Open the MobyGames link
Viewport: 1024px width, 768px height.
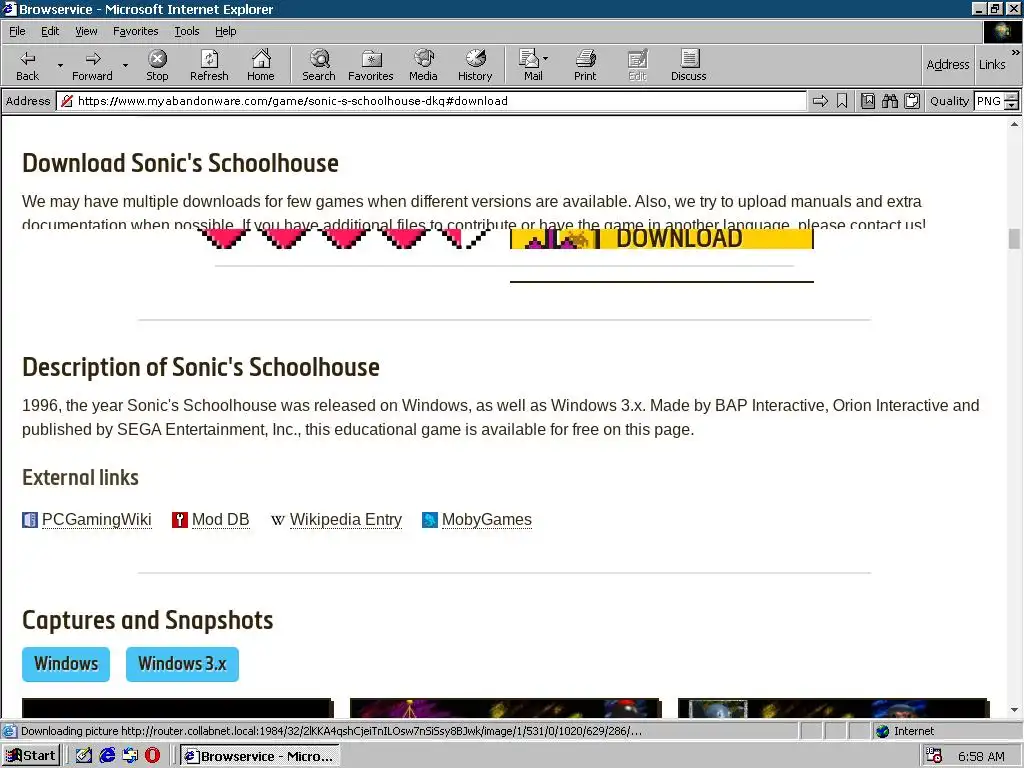click(x=487, y=519)
